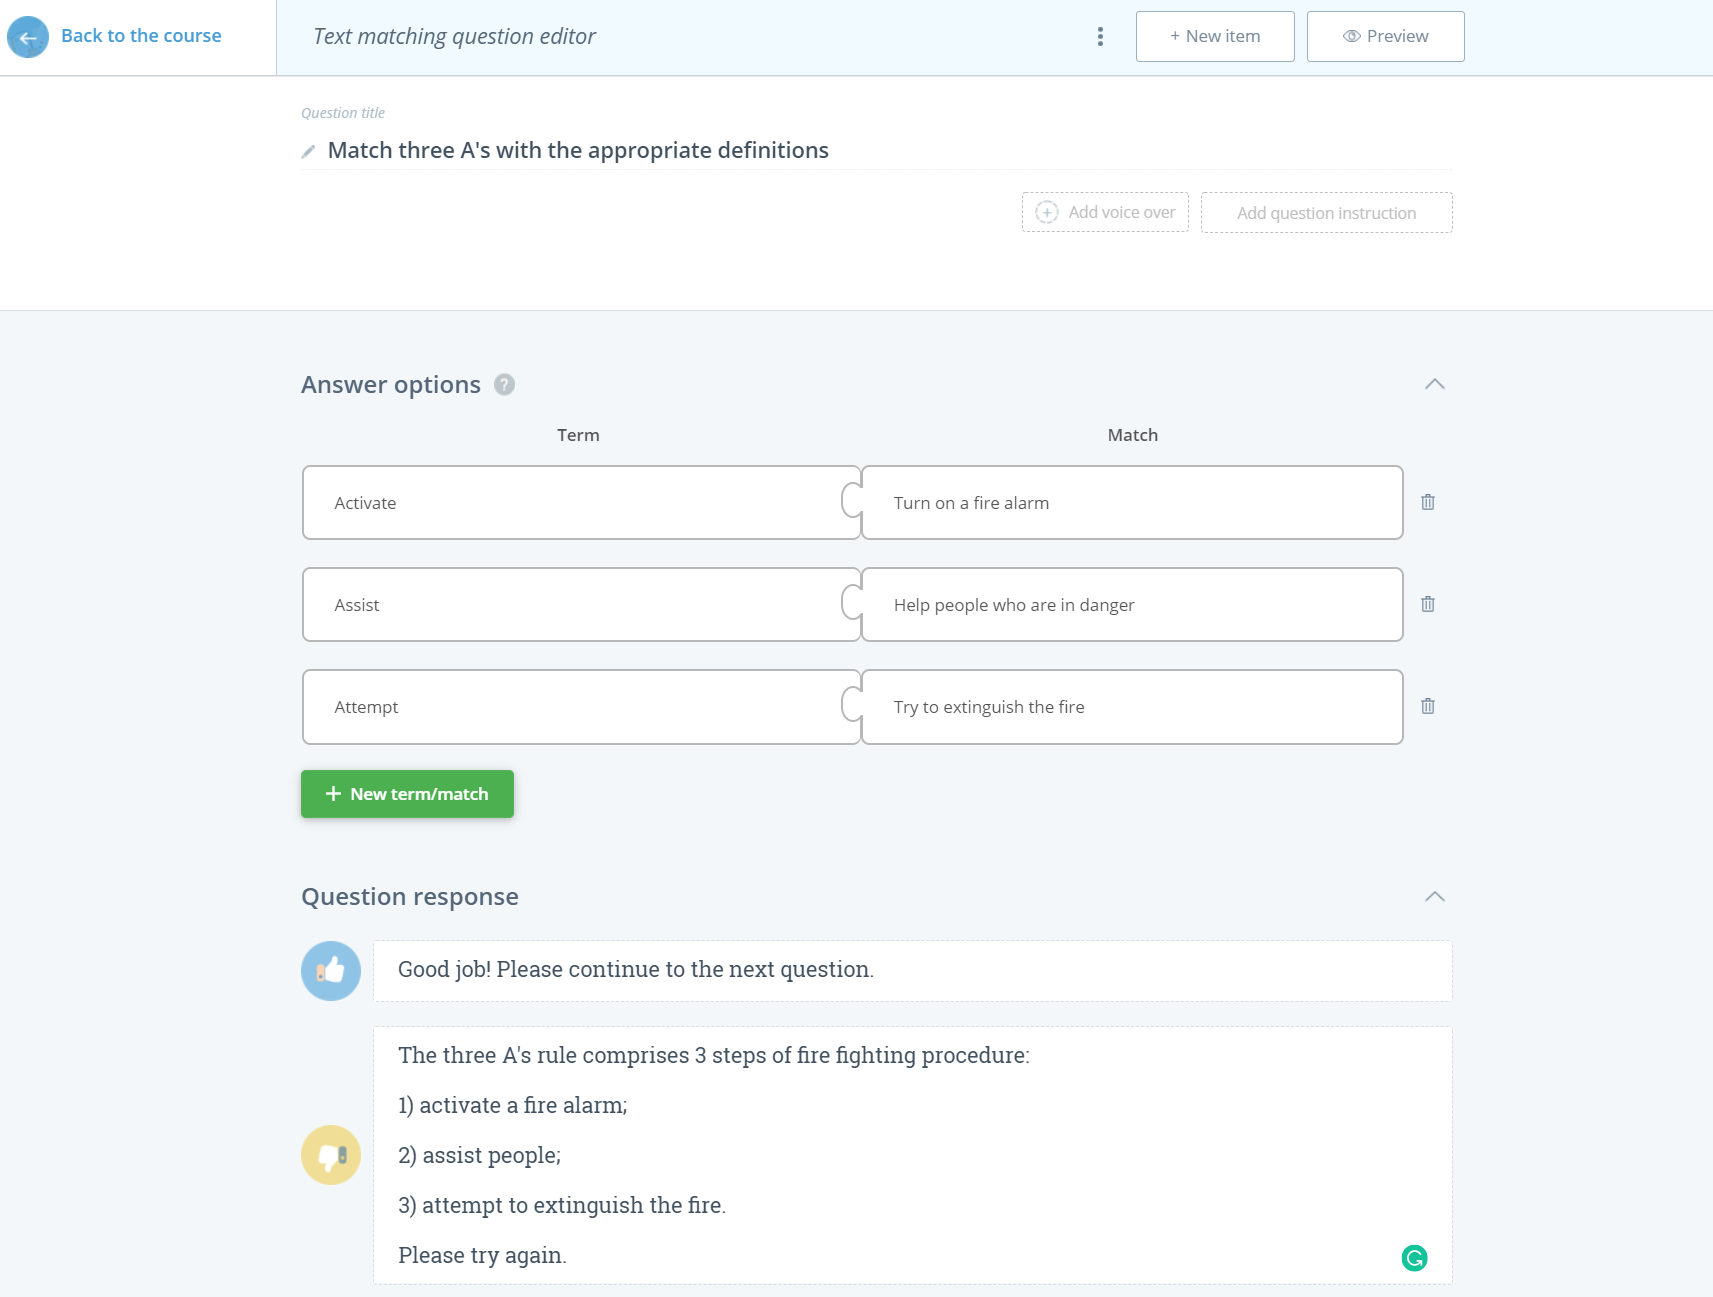This screenshot has width=1713, height=1297.
Task: Click the blue back arrow icon
Action: pyautogui.click(x=28, y=37)
